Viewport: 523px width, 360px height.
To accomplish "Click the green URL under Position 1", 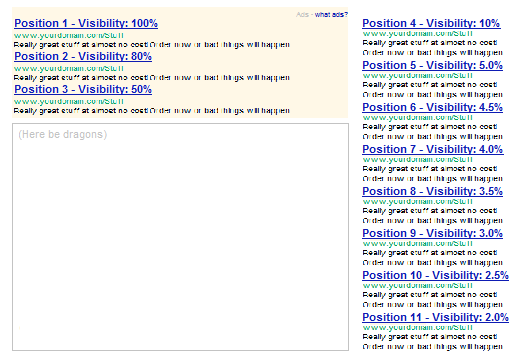I will click(x=69, y=35).
